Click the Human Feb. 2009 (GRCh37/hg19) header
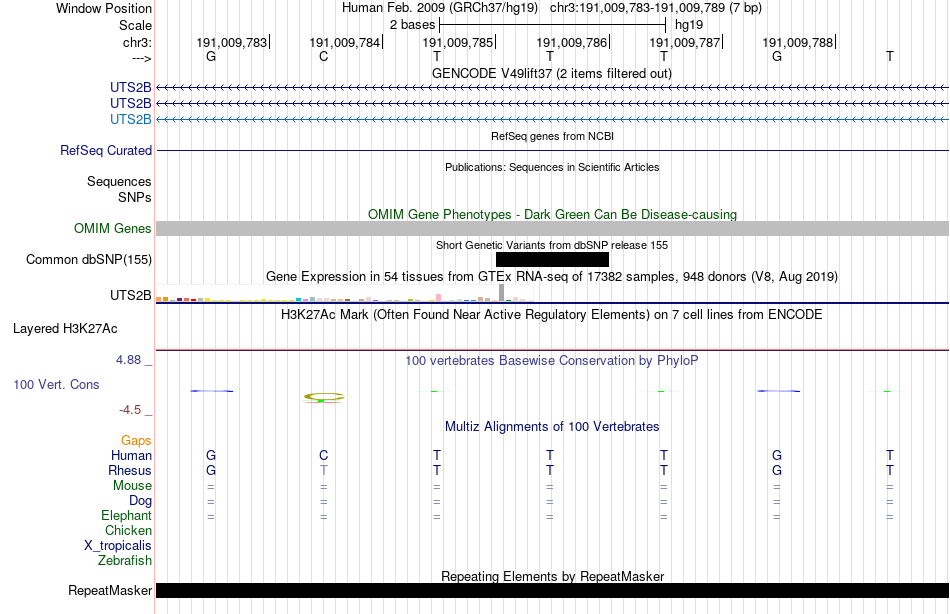The height and width of the screenshot is (614, 950). (x=439, y=8)
